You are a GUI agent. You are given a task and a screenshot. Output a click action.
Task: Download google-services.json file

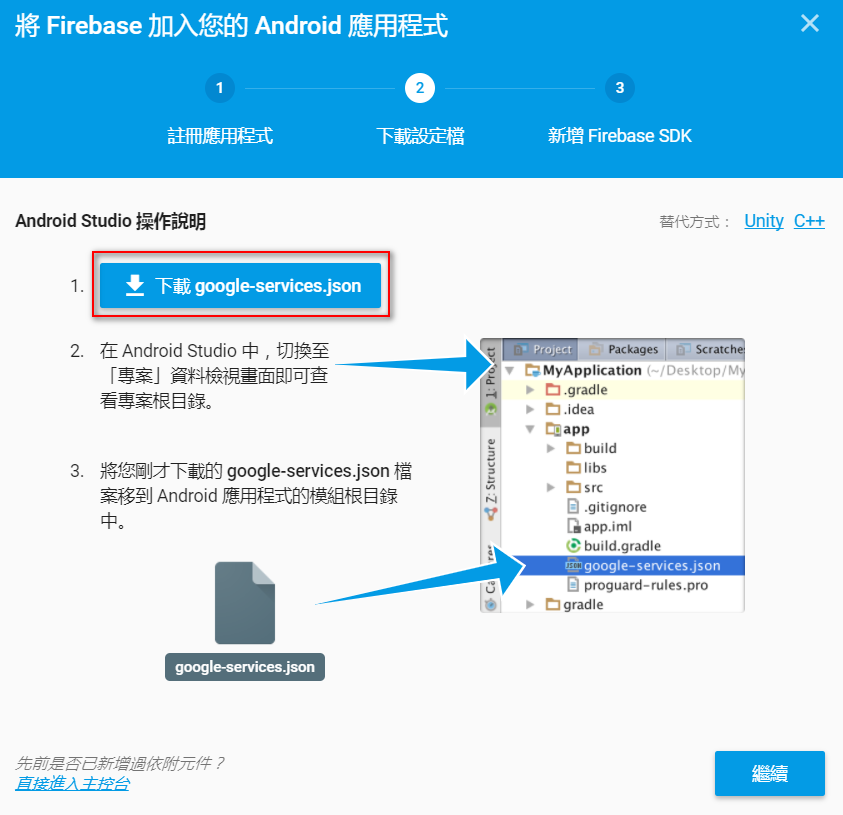(240, 285)
